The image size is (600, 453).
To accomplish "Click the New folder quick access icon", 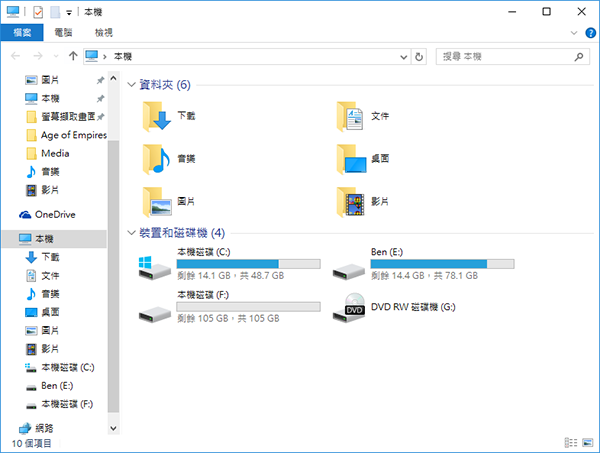I will pos(55,12).
